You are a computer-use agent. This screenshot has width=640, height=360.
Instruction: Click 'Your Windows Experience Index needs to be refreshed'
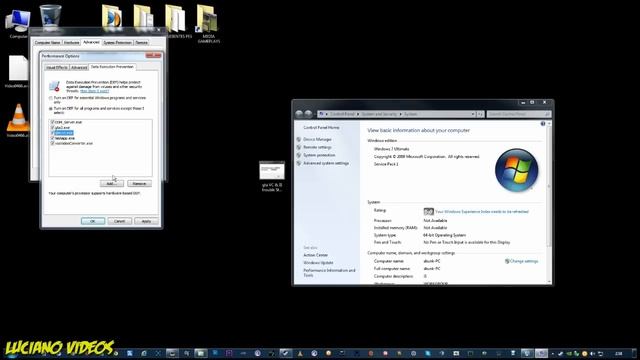482,212
